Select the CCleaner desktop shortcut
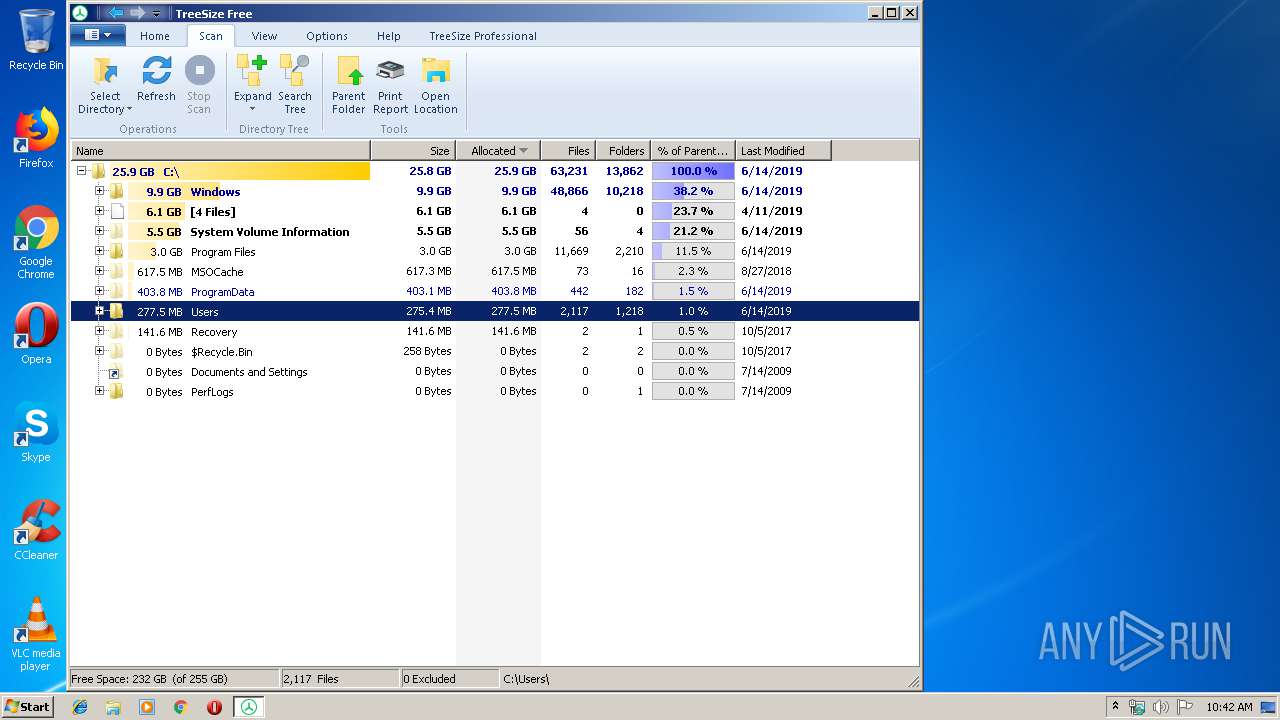1280x720 pixels. coord(36,530)
